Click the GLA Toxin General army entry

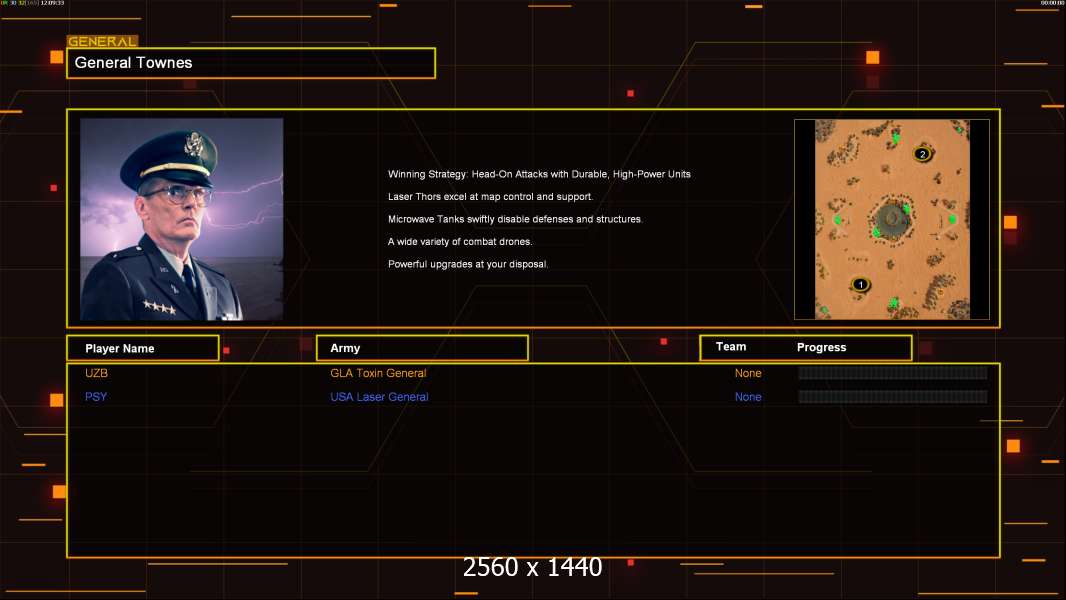378,373
